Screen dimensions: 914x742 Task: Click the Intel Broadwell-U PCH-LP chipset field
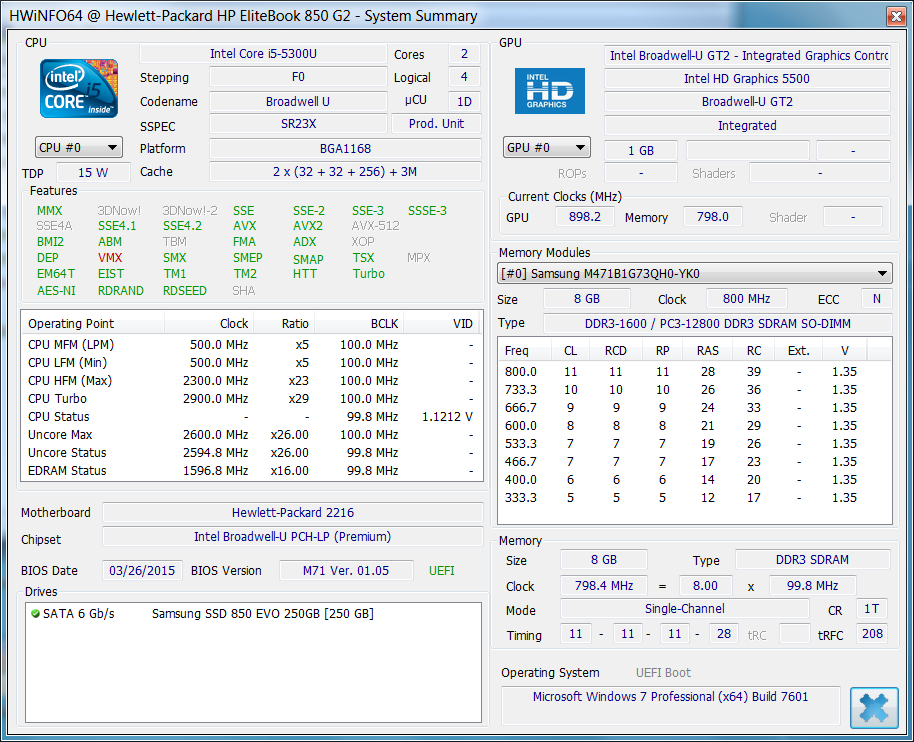pyautogui.click(x=293, y=537)
